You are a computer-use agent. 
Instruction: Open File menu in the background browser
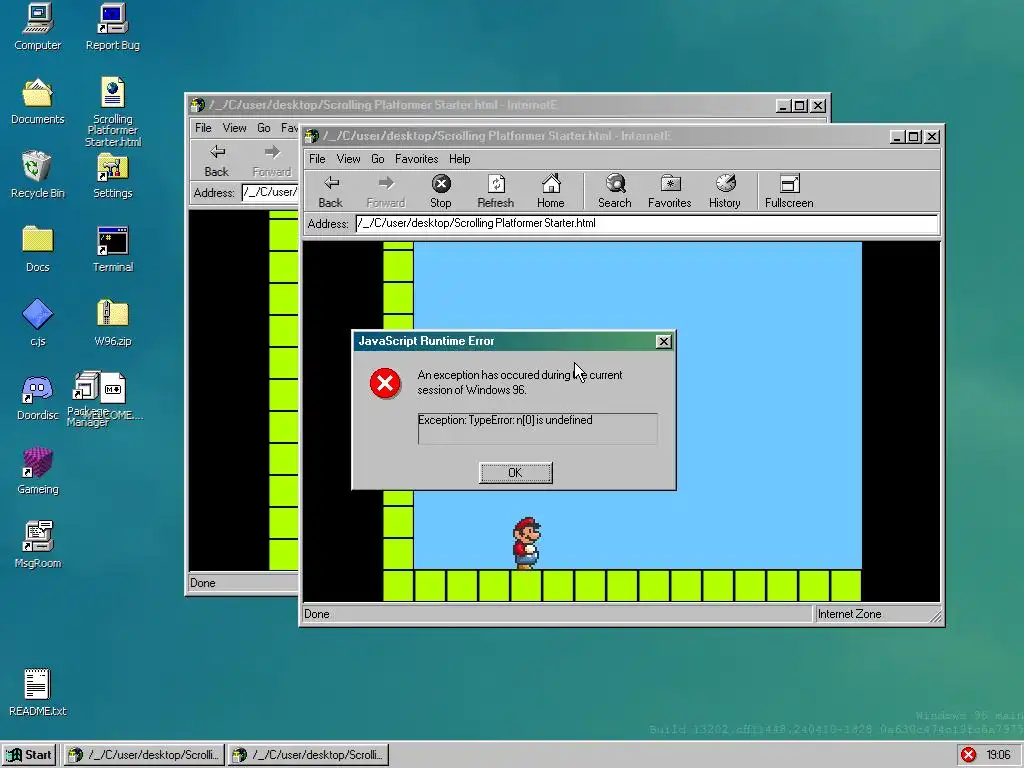[x=203, y=127]
